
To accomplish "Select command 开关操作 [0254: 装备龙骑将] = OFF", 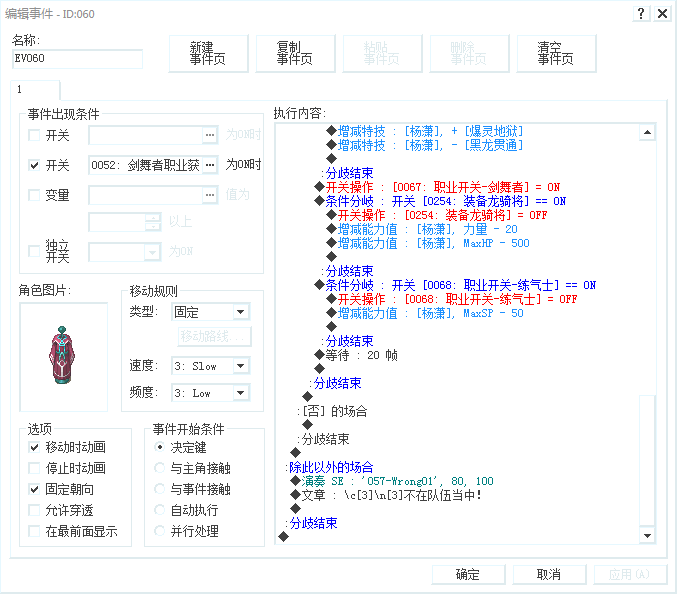I will point(437,215).
